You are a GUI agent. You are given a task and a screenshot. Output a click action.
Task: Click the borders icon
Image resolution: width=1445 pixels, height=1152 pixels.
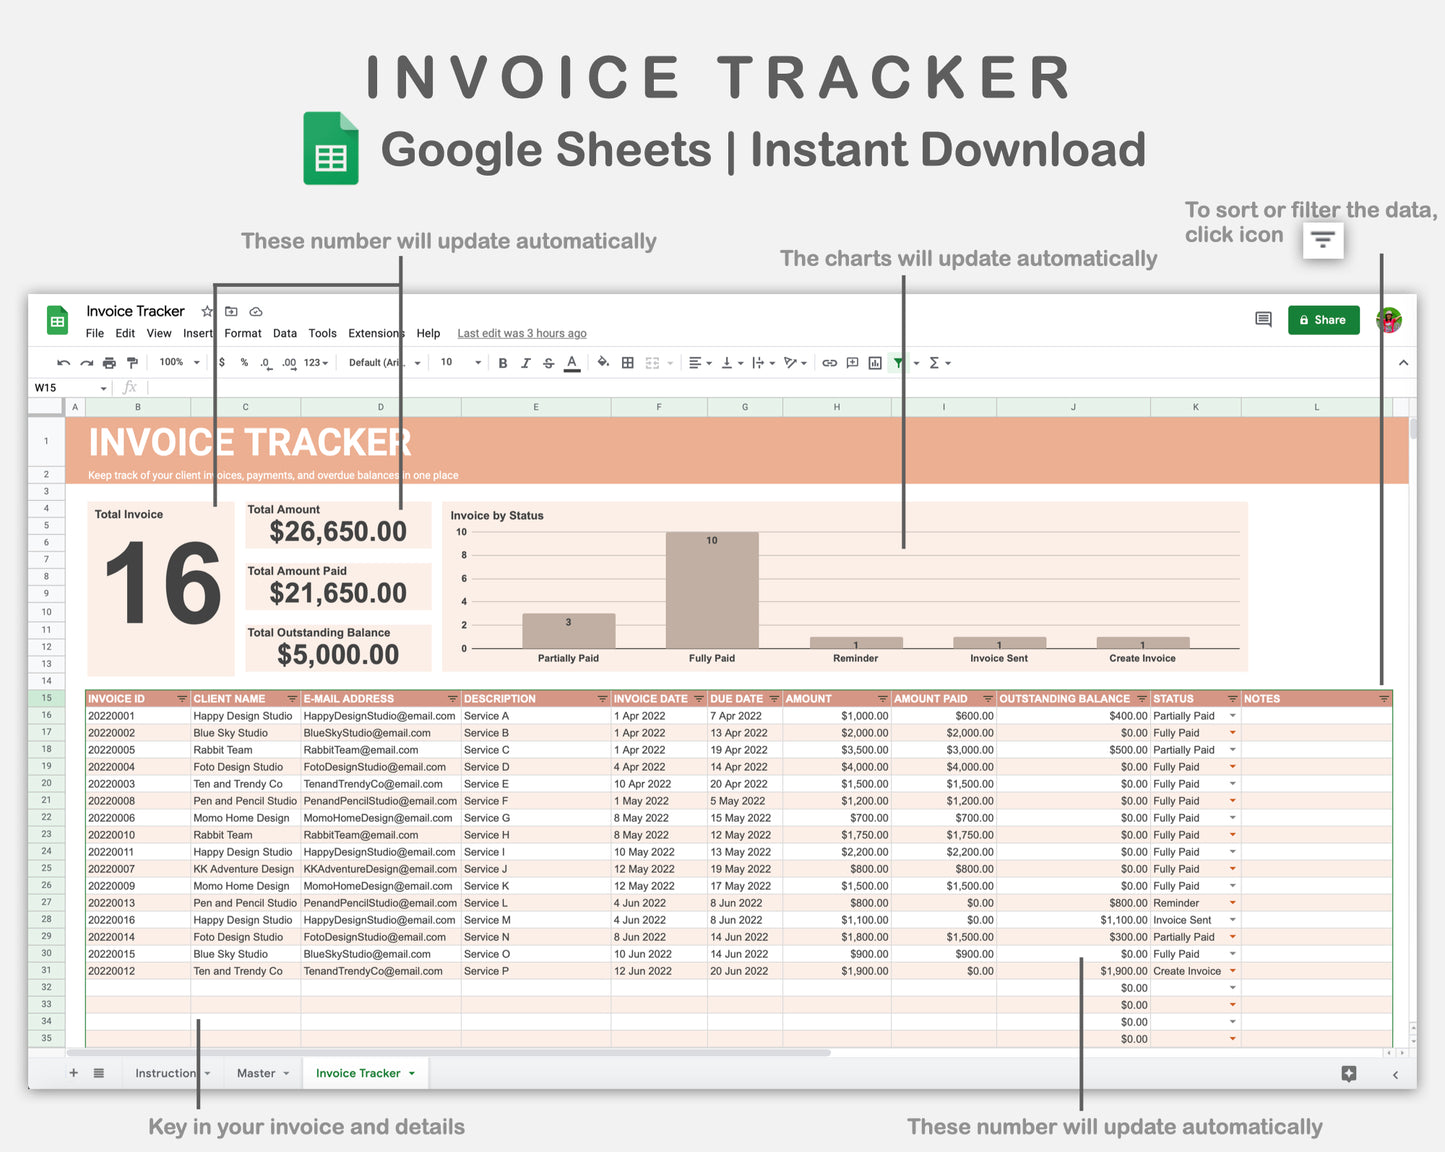tap(627, 362)
